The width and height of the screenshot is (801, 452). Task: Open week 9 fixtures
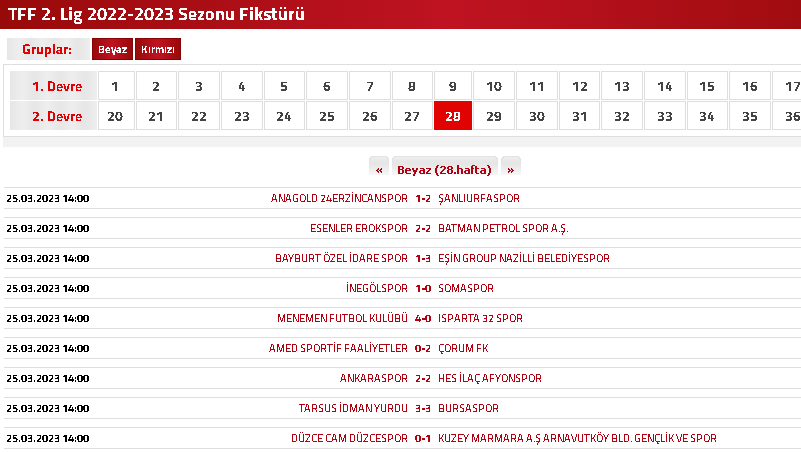[453, 86]
